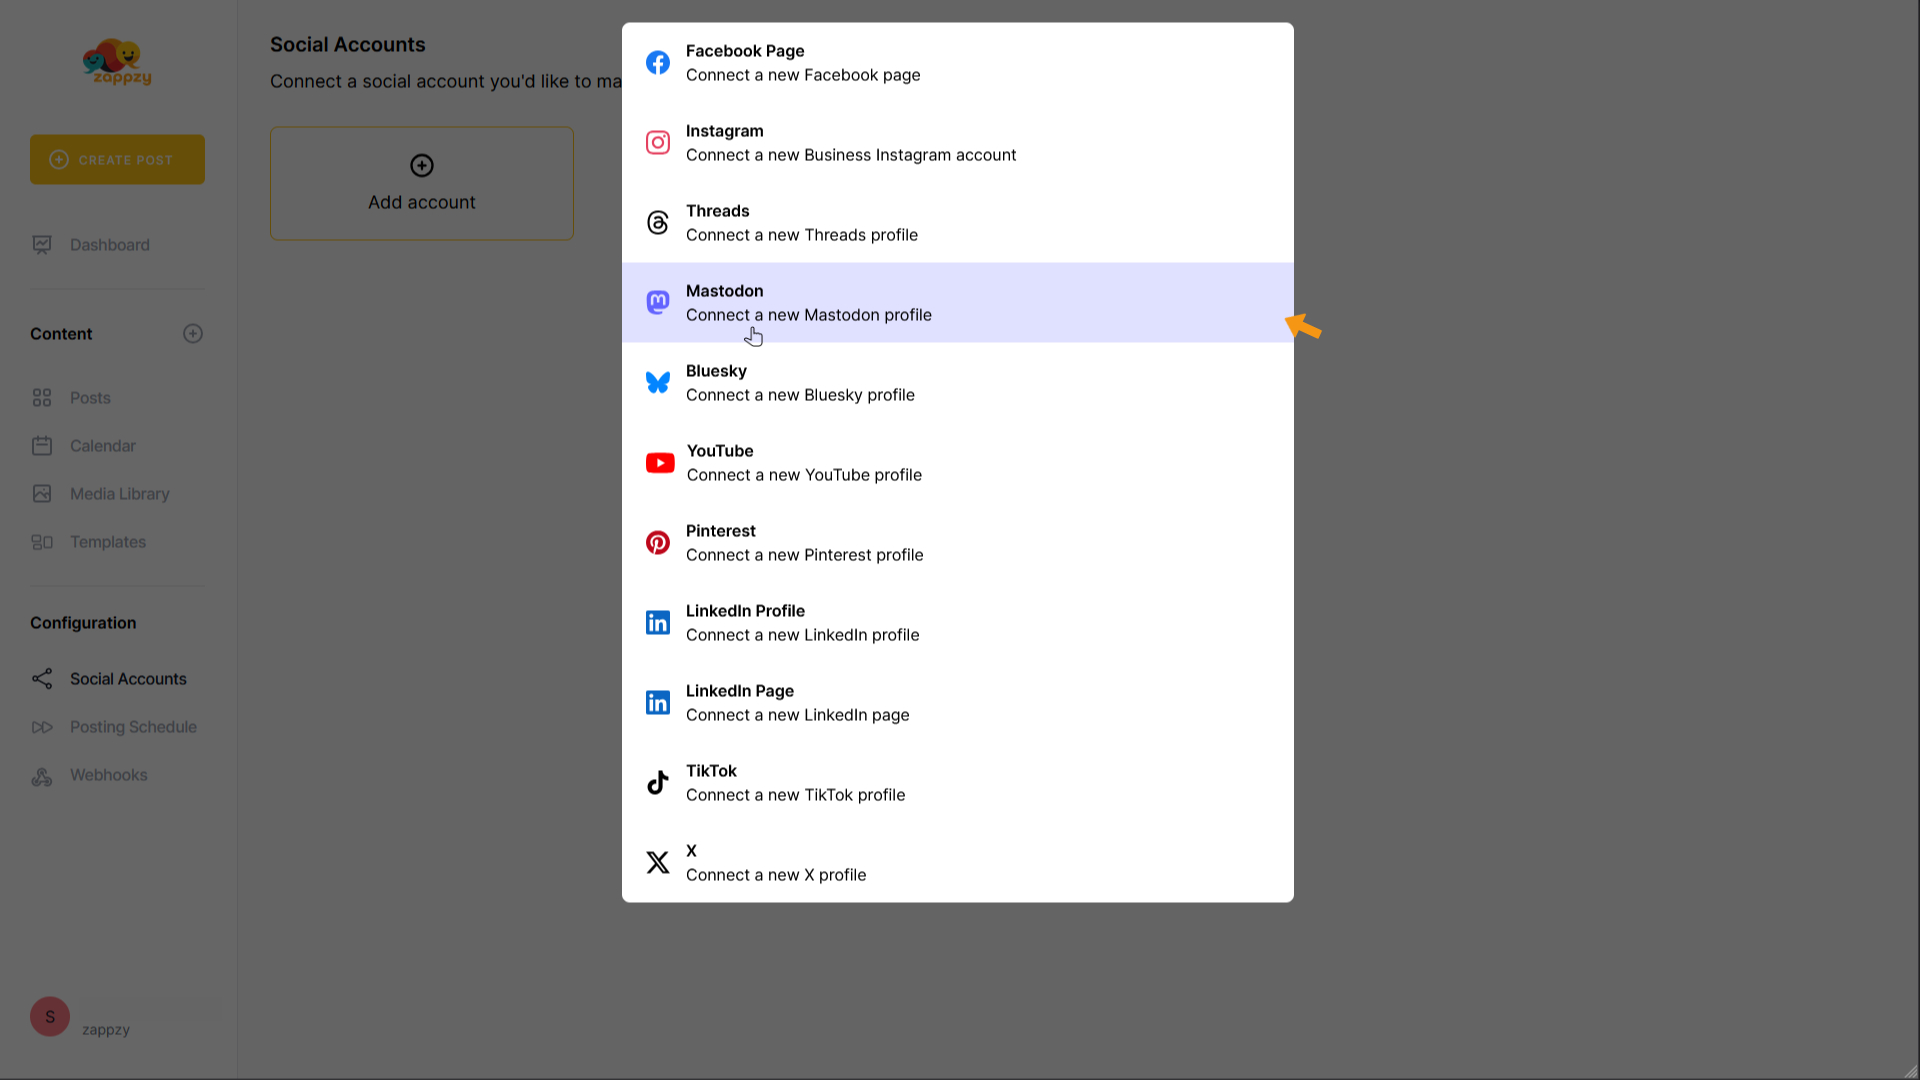Click the Instagram logo icon
Screen dimensions: 1920x1080
pyautogui.click(x=658, y=143)
